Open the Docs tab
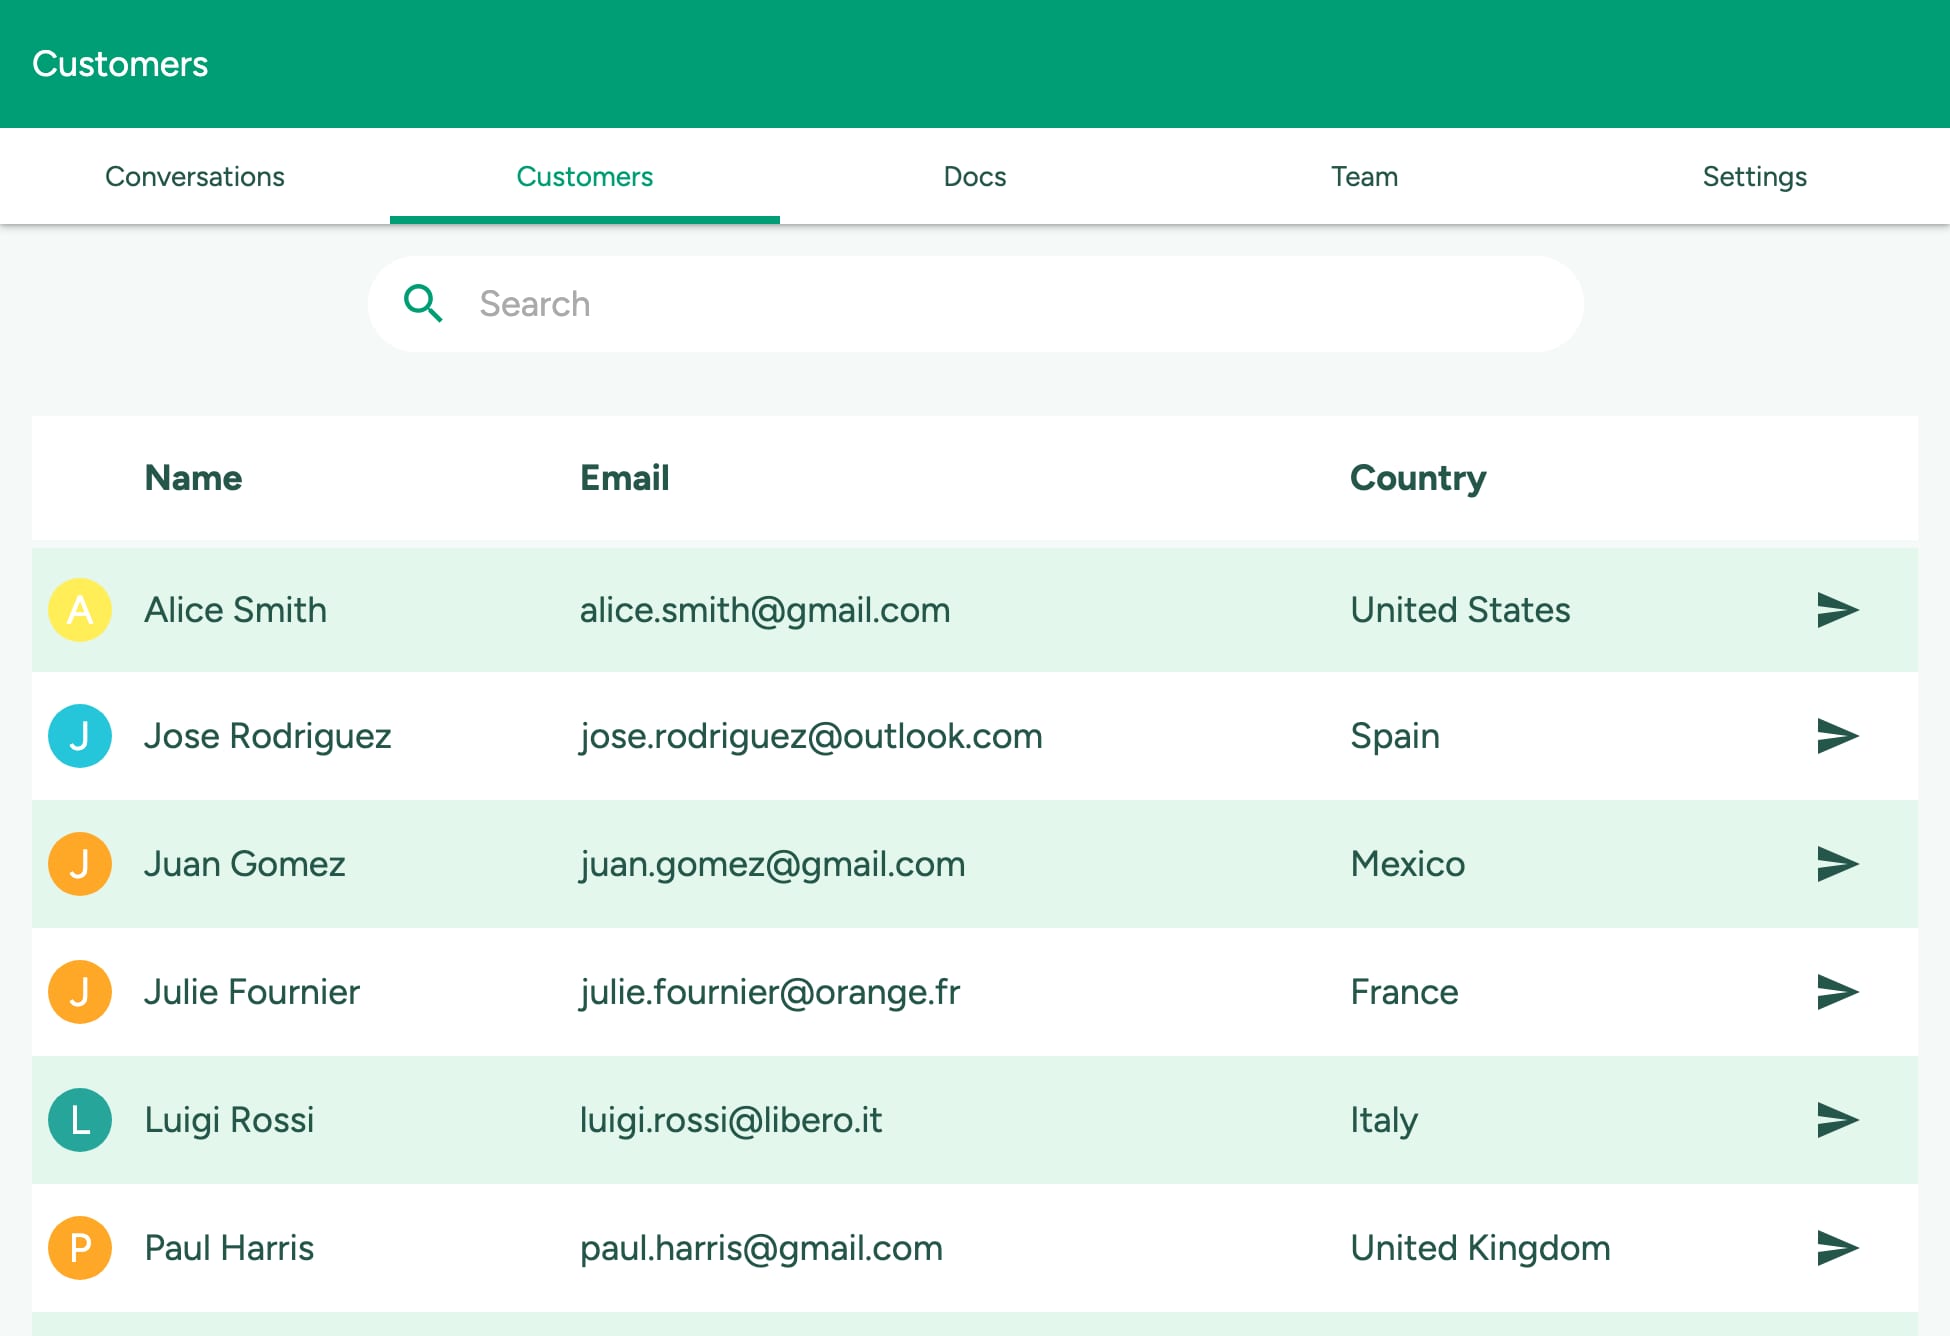Screen dimensions: 1950x1336 point(975,176)
